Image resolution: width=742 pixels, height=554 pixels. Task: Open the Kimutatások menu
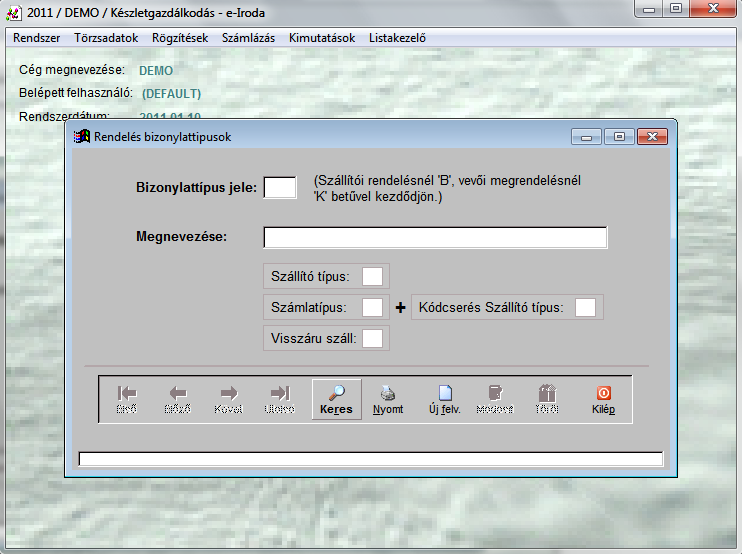[x=322, y=38]
